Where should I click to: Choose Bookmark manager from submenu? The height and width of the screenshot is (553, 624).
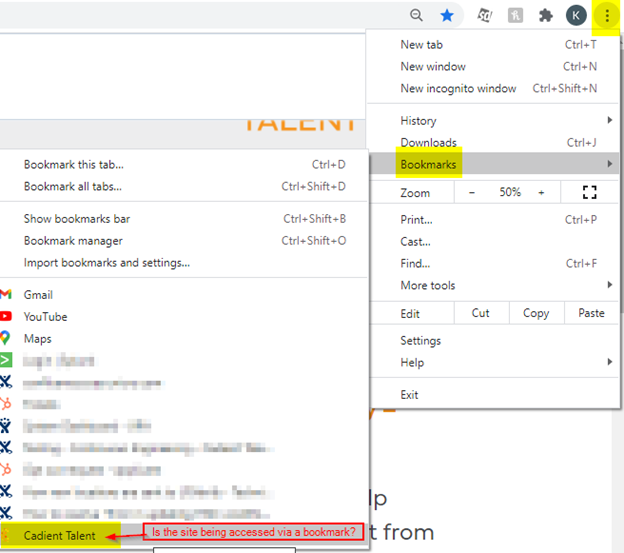coord(184,241)
